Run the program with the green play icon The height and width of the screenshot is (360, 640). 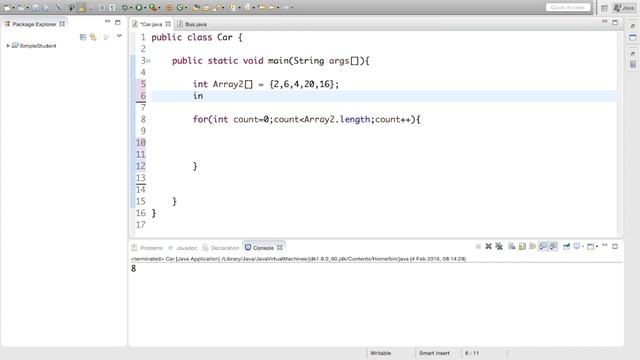click(x=139, y=8)
